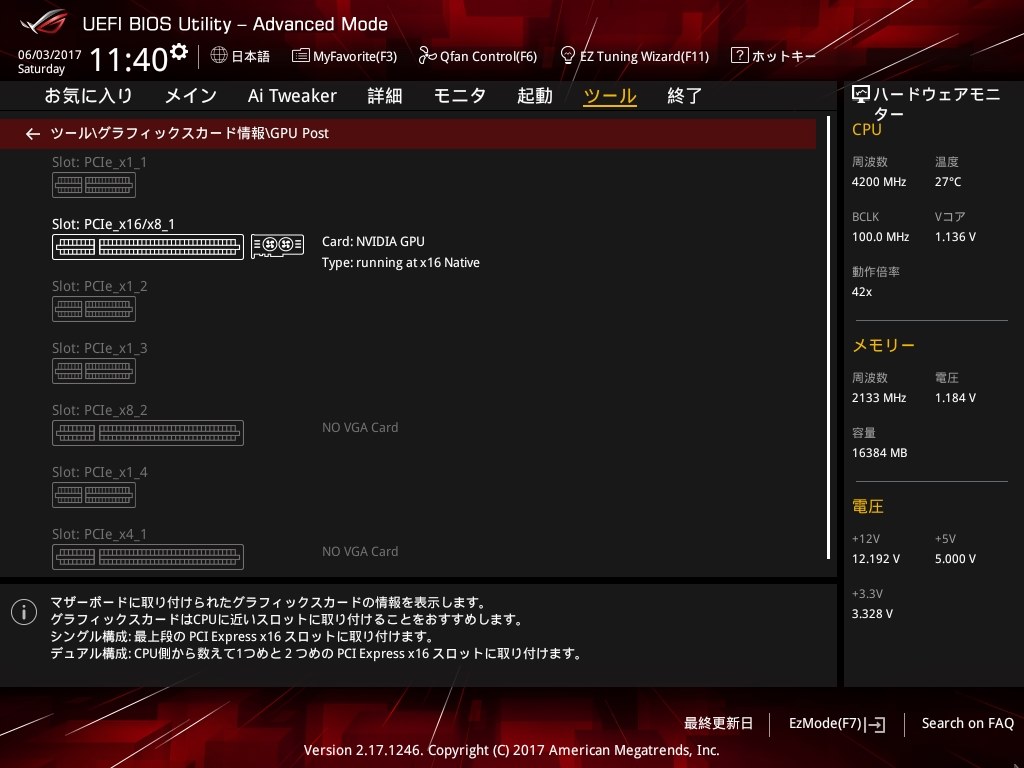Open MyFavorite settings

coord(344,56)
